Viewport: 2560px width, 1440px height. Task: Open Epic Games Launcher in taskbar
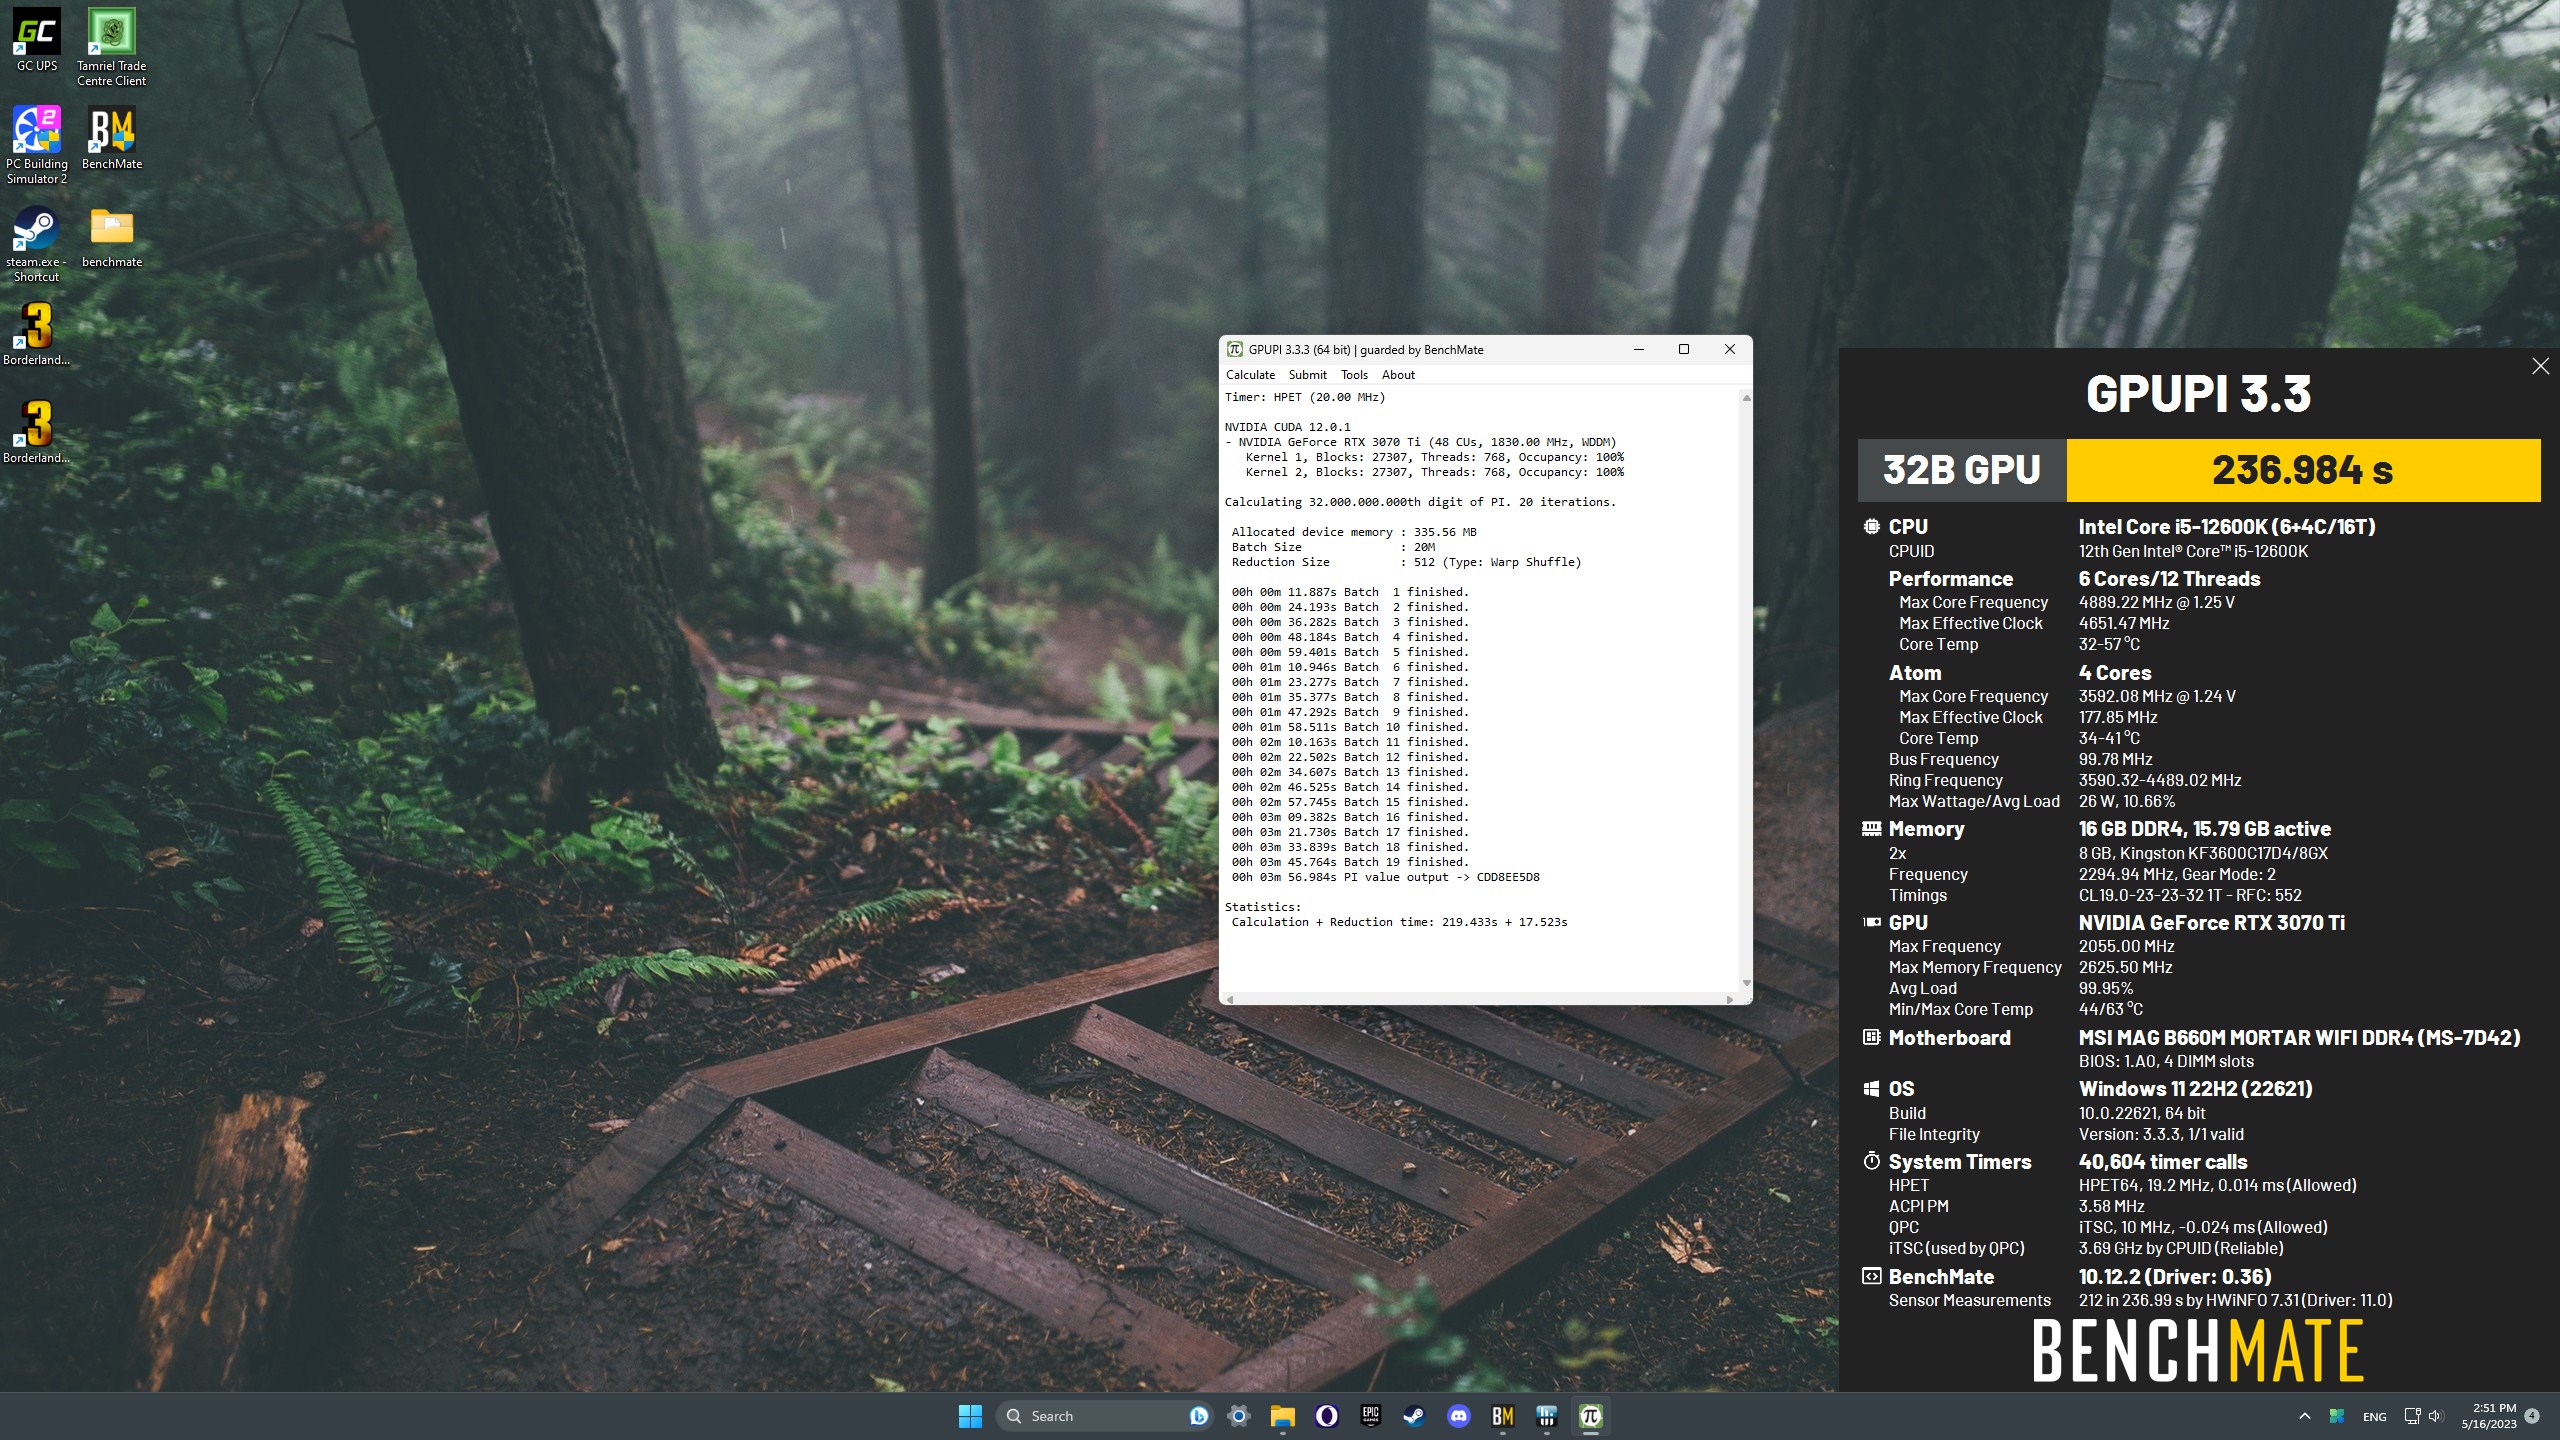pyautogui.click(x=1371, y=1416)
